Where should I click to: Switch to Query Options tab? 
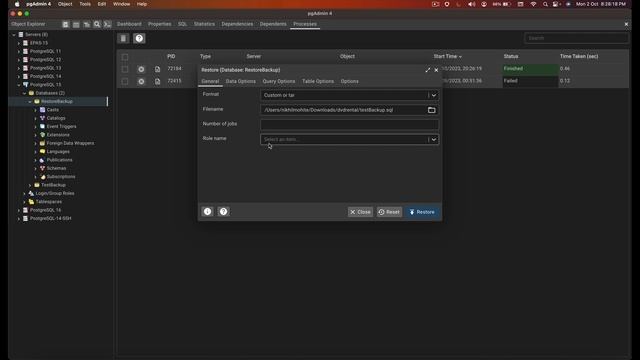(x=279, y=81)
